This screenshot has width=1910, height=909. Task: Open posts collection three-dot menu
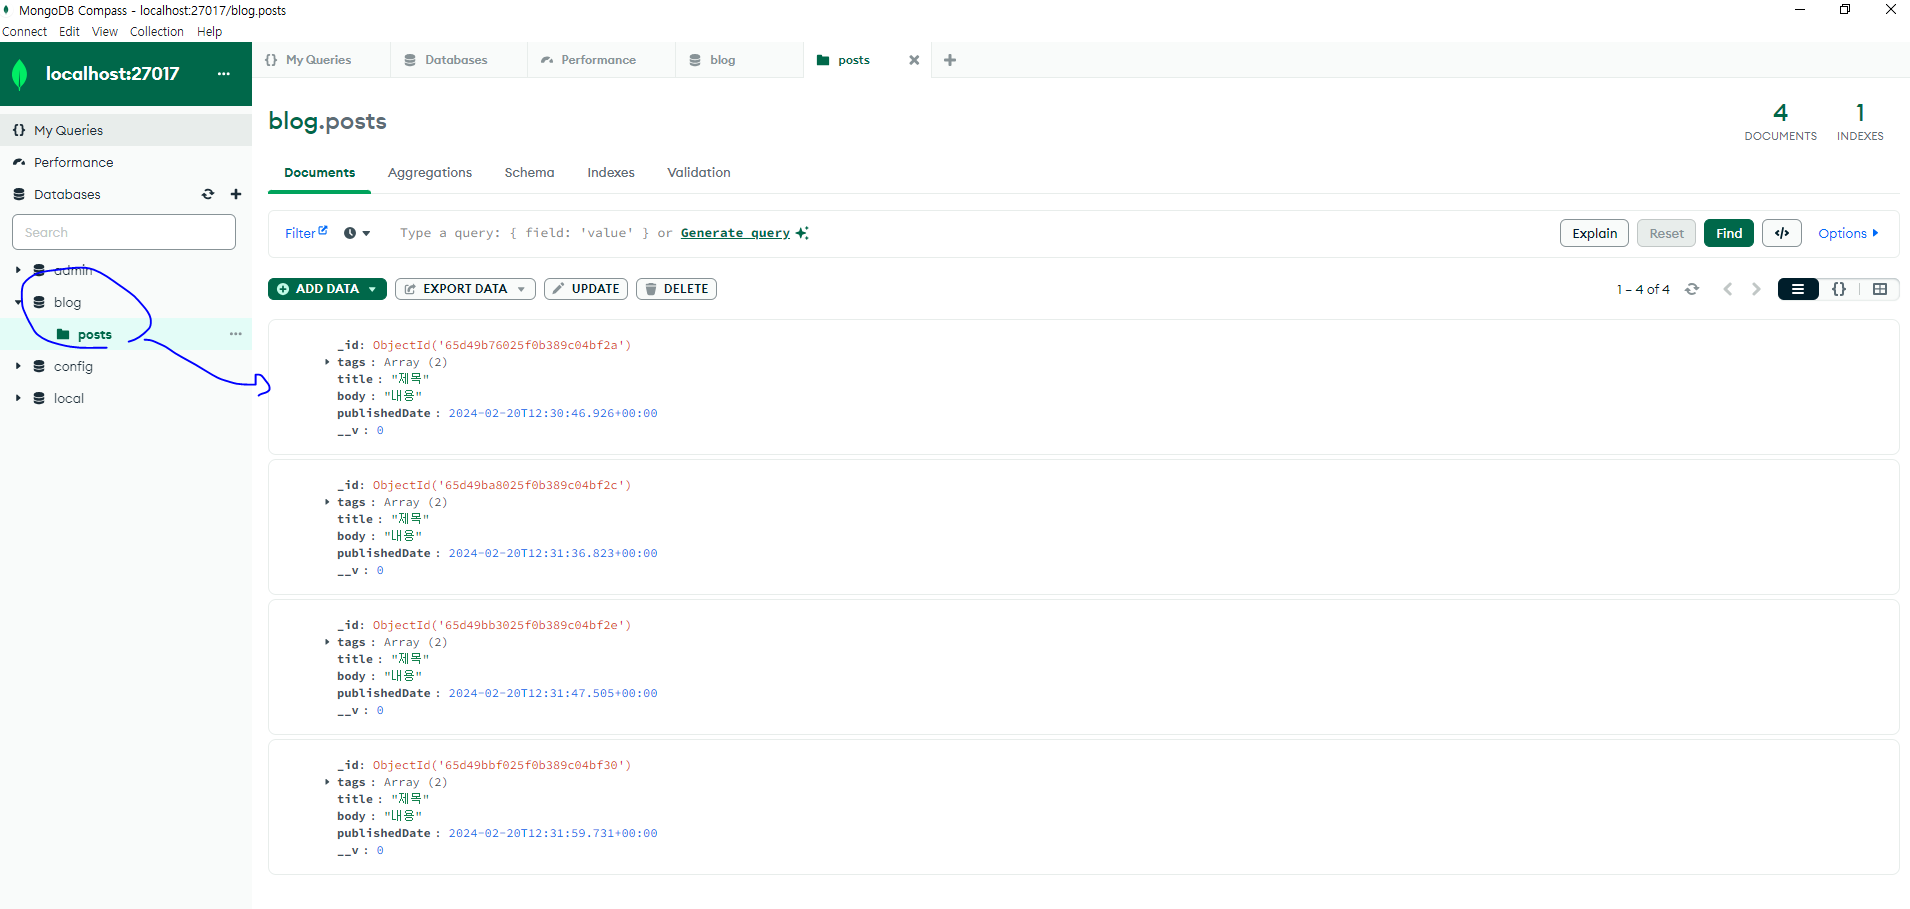[236, 334]
